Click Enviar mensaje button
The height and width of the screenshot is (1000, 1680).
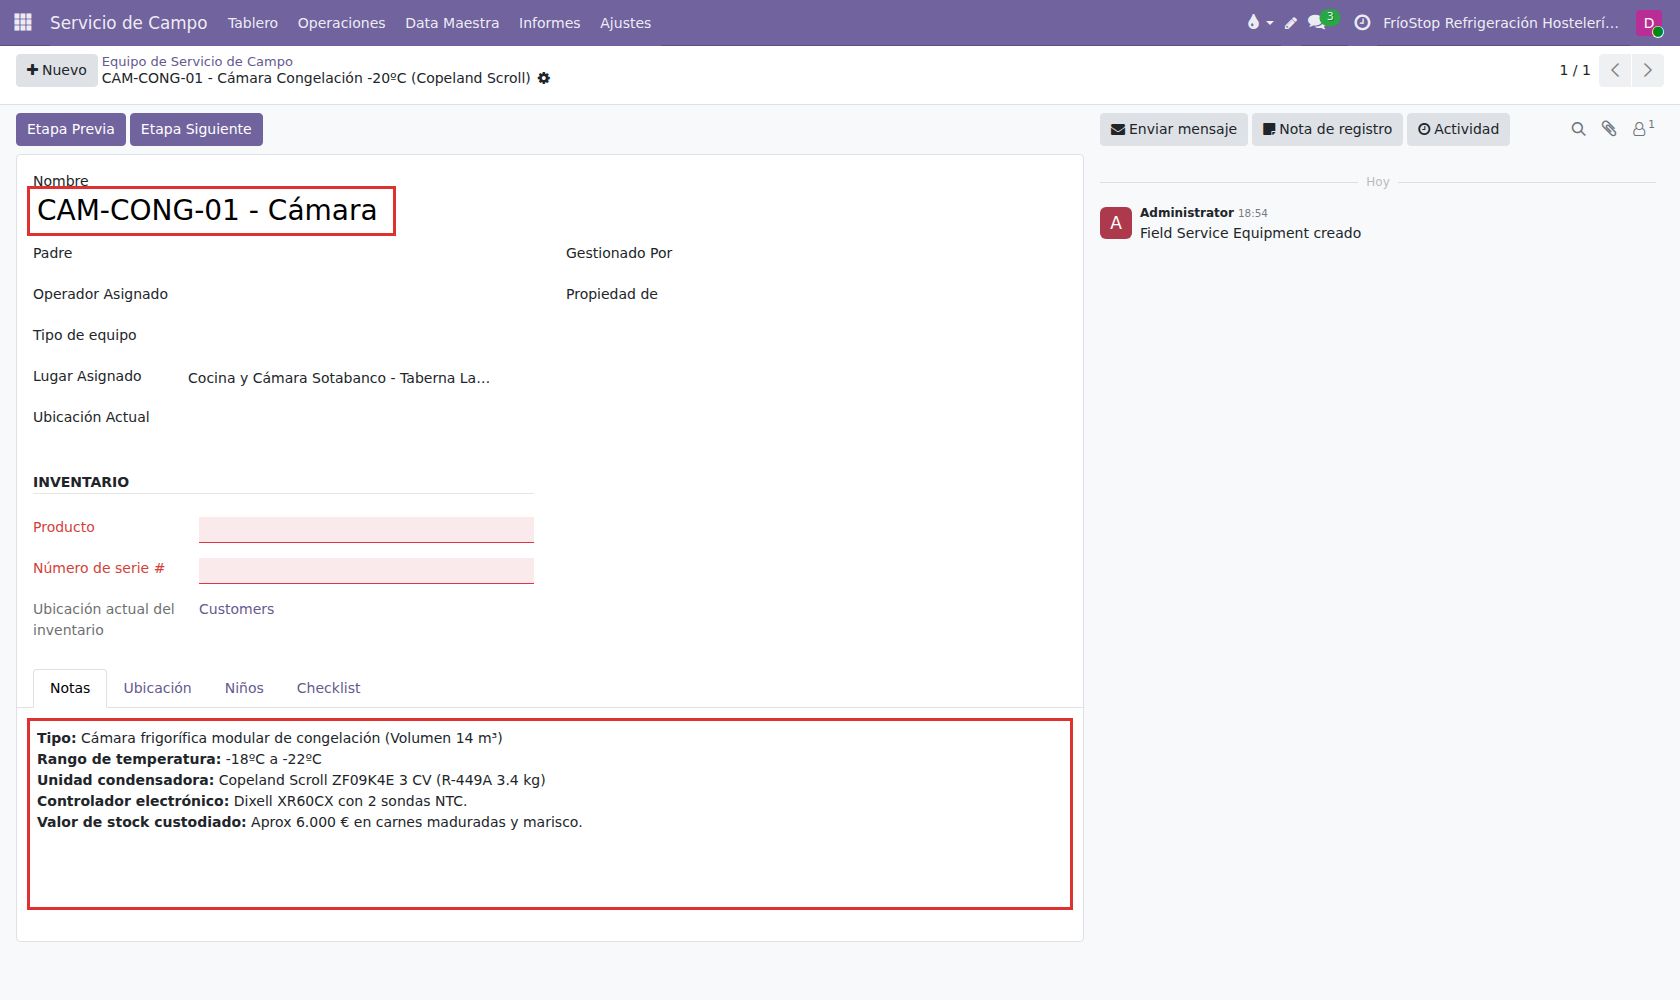[1174, 129]
